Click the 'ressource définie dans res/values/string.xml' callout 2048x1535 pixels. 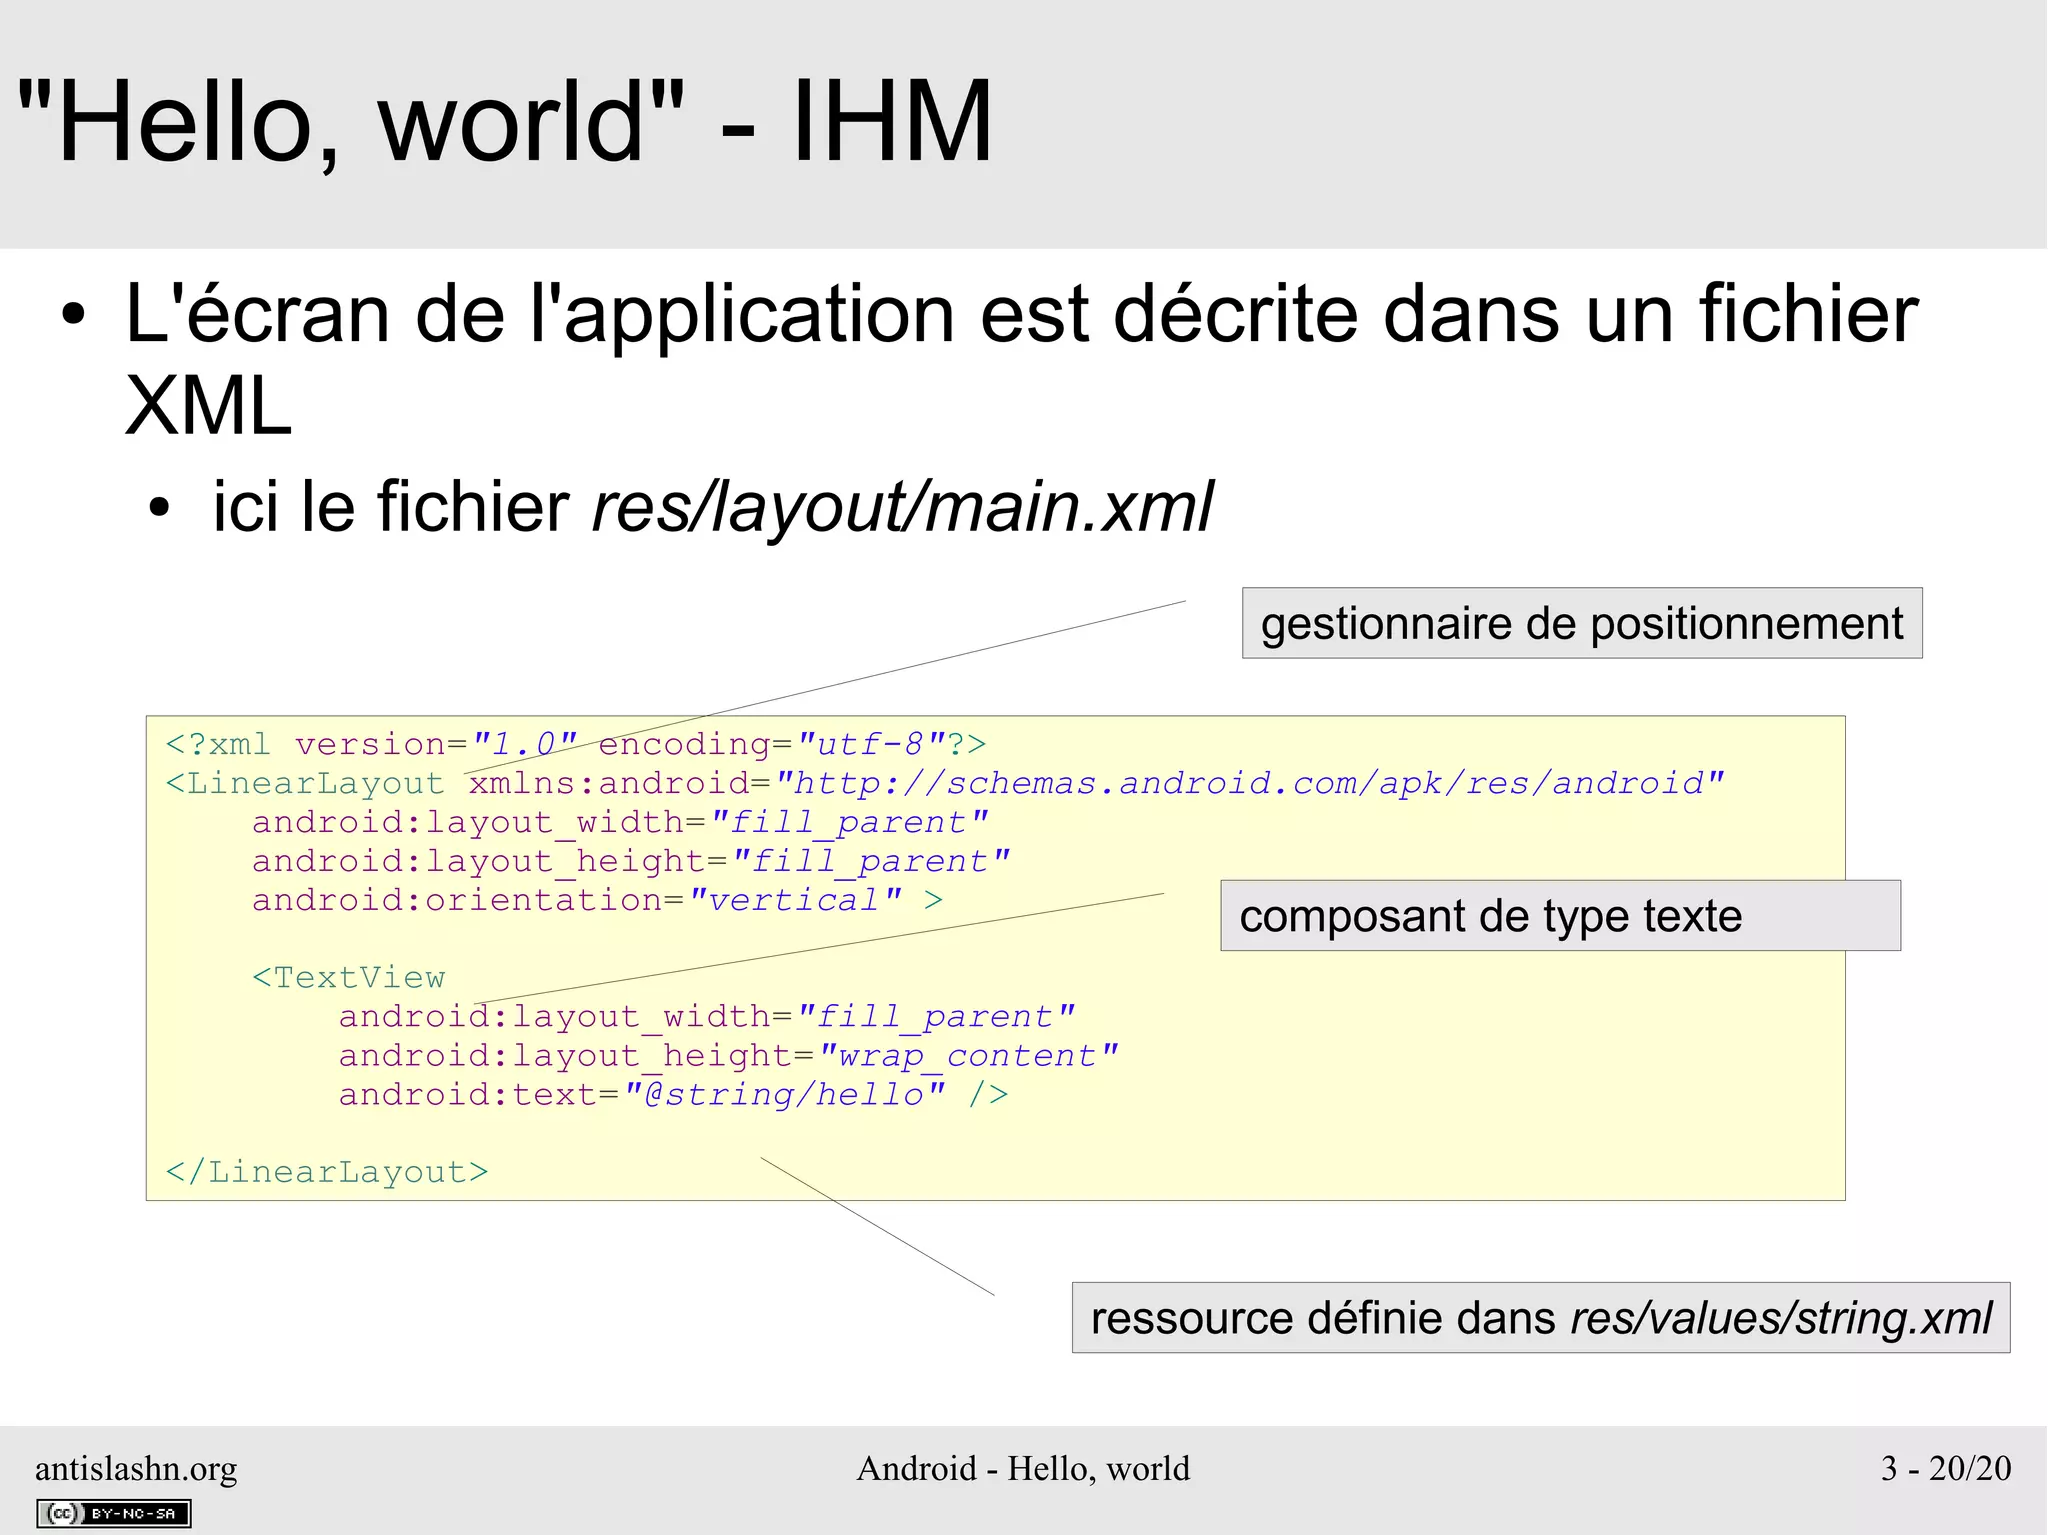point(1541,1318)
